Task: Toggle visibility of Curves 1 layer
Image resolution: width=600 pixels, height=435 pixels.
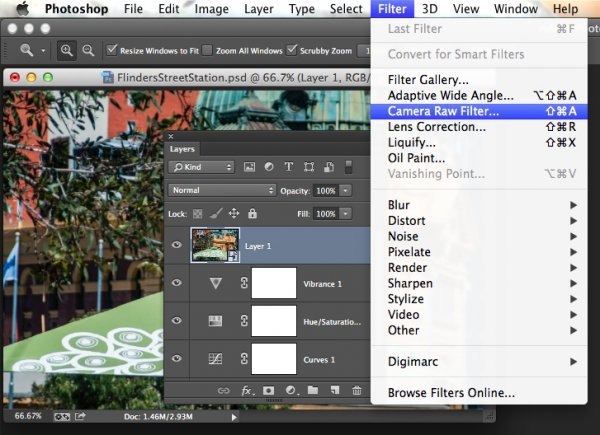Action: point(177,358)
